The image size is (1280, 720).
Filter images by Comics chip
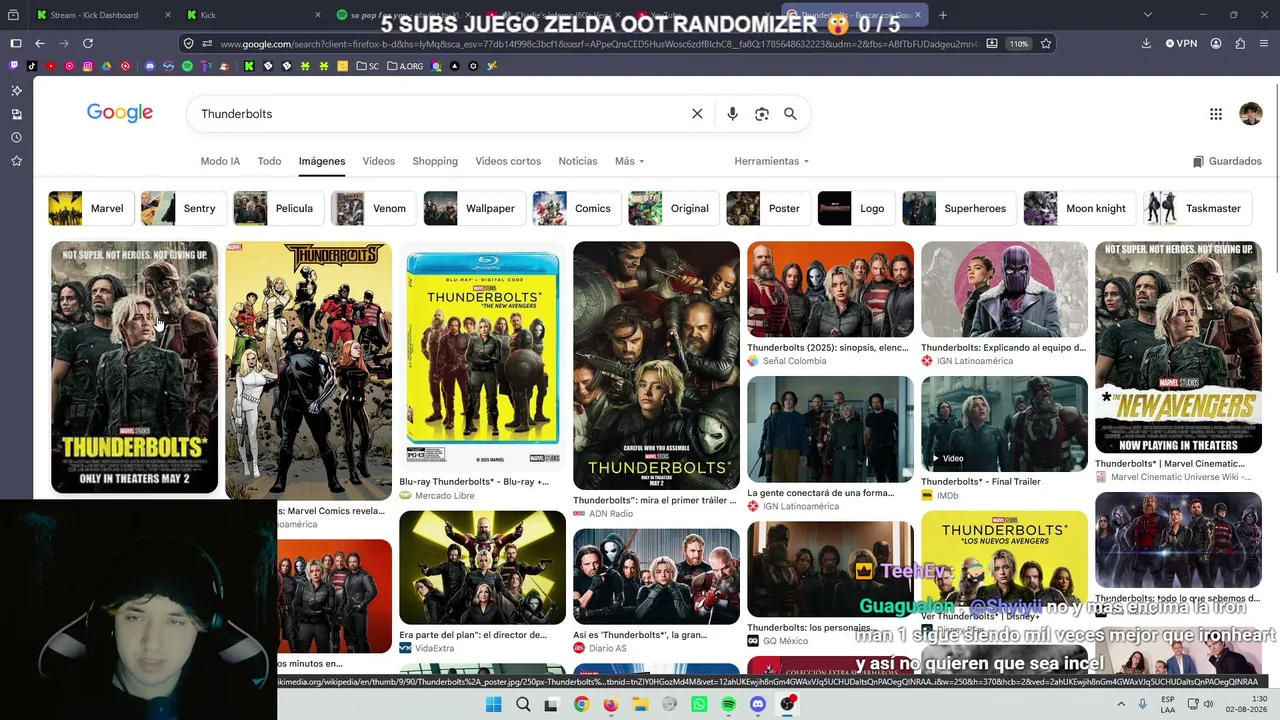coord(576,208)
